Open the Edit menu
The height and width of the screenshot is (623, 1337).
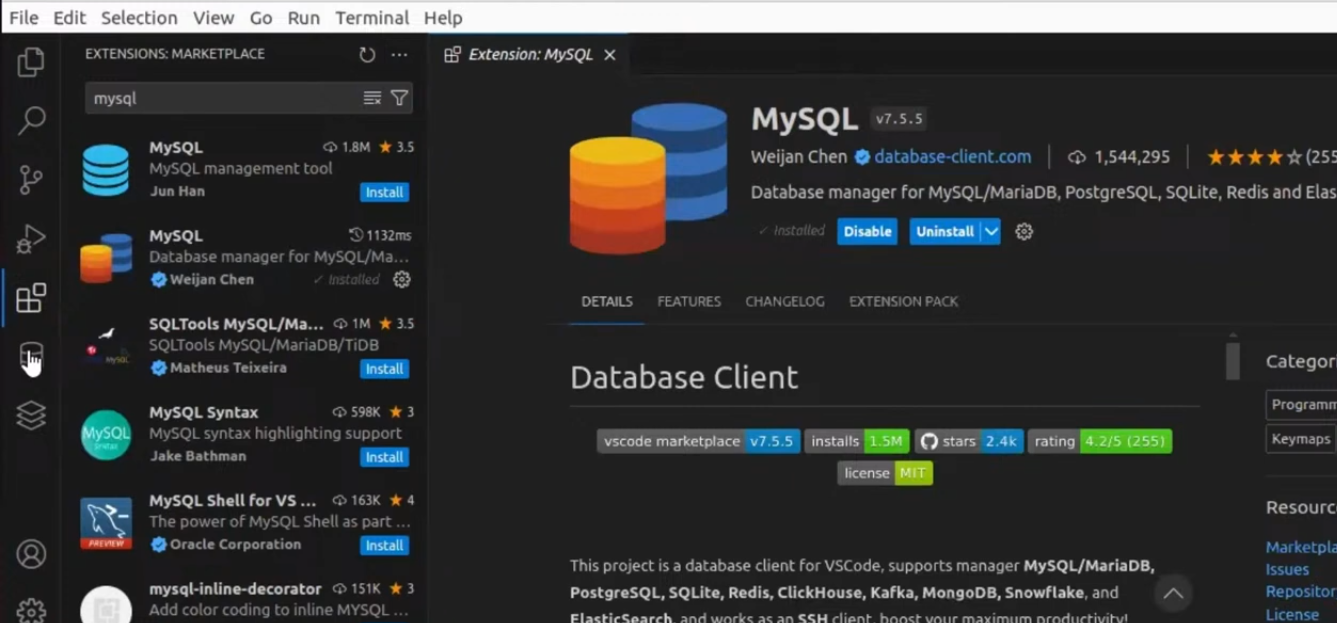(x=69, y=18)
